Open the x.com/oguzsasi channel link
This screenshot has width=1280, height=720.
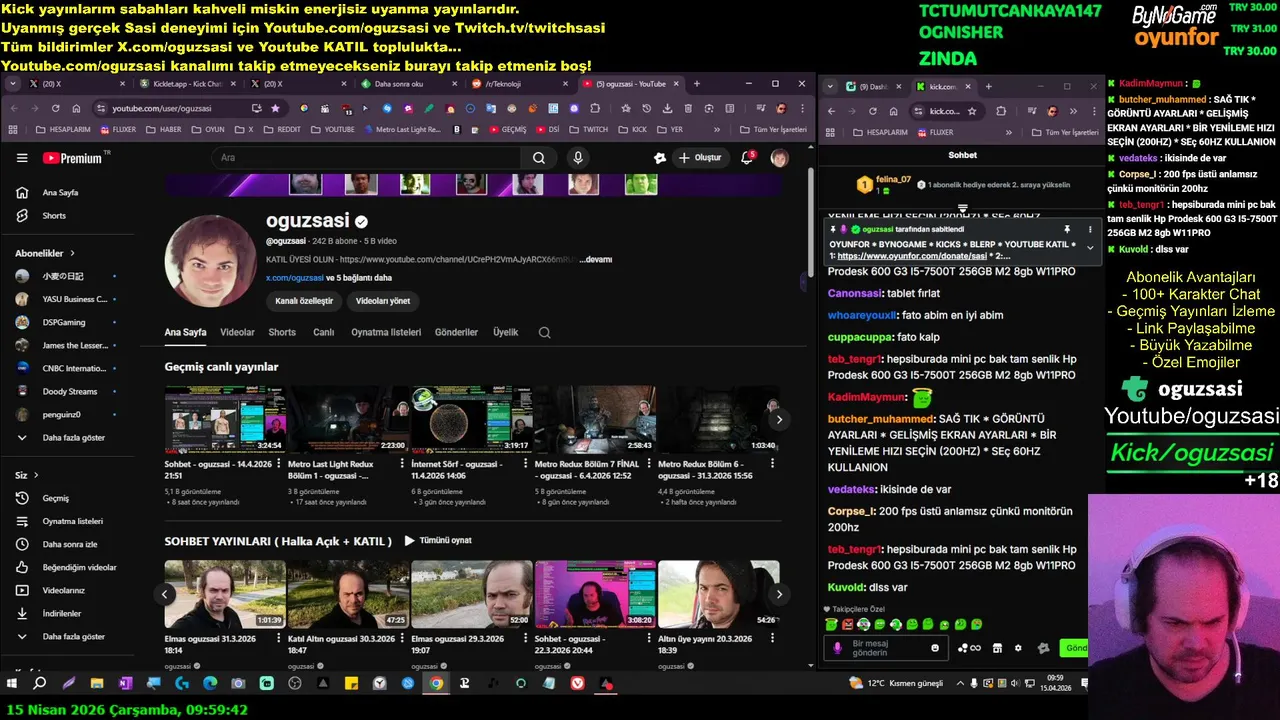click(294, 278)
